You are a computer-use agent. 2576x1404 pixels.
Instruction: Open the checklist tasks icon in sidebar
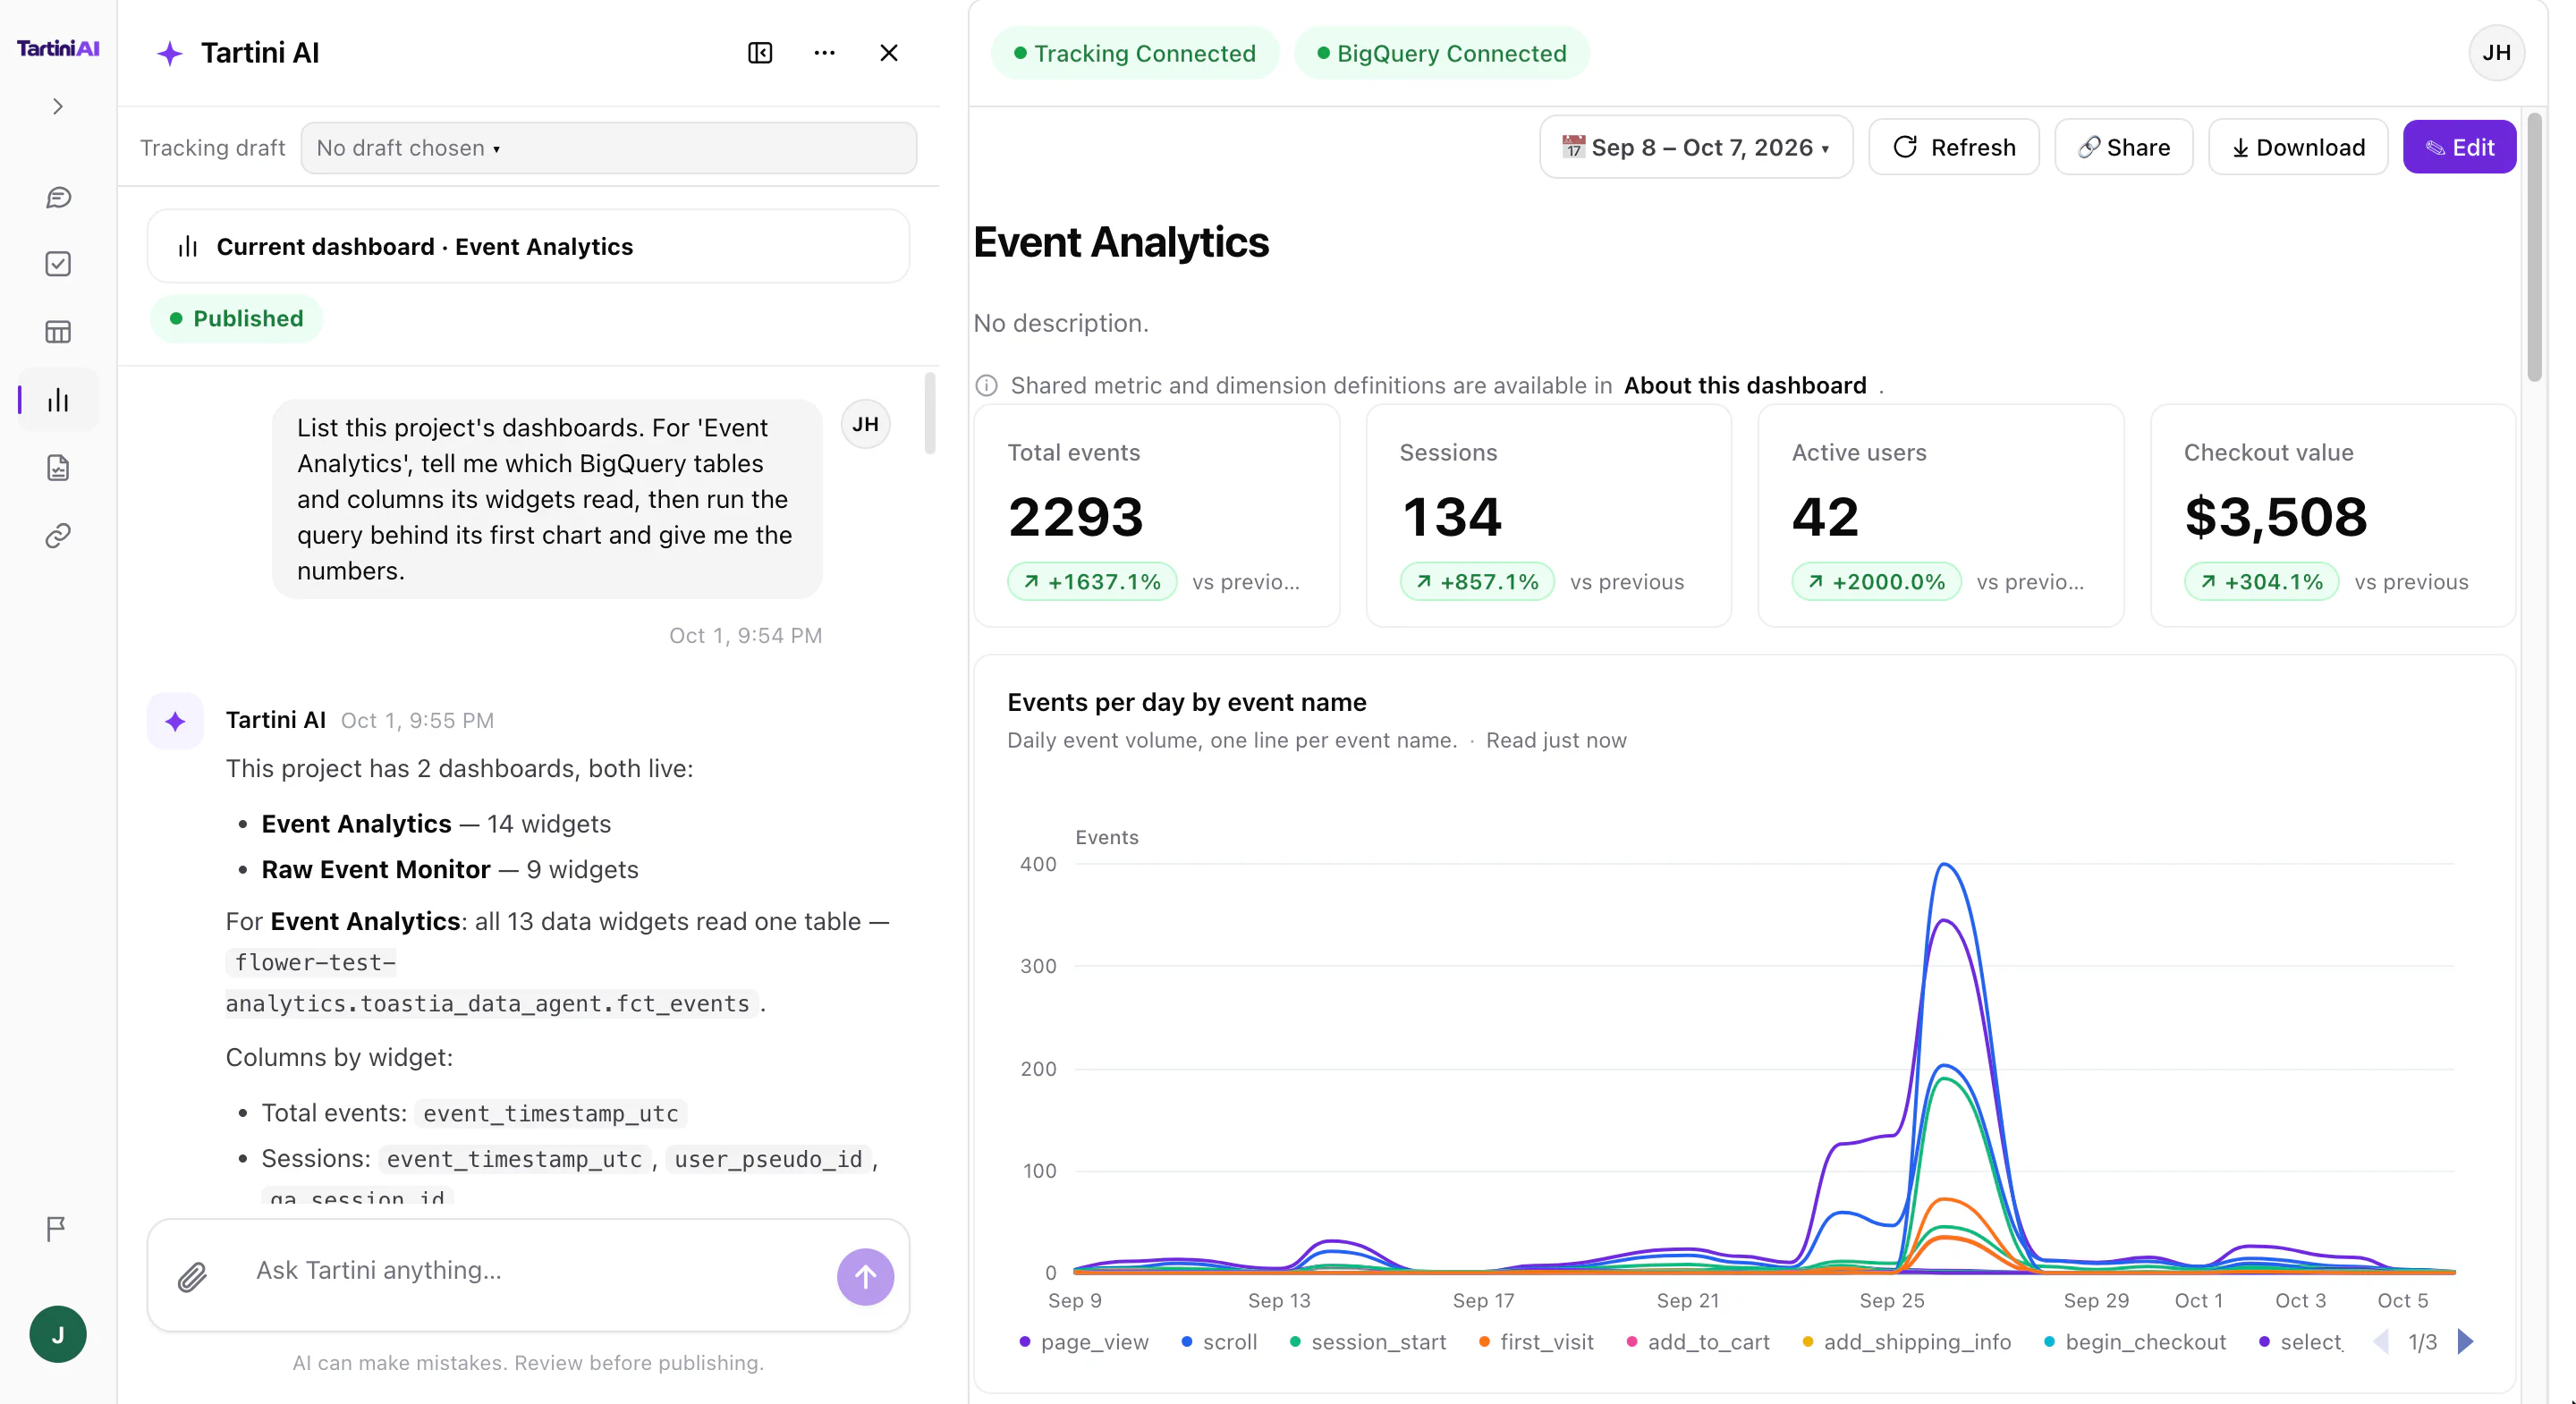(x=58, y=264)
